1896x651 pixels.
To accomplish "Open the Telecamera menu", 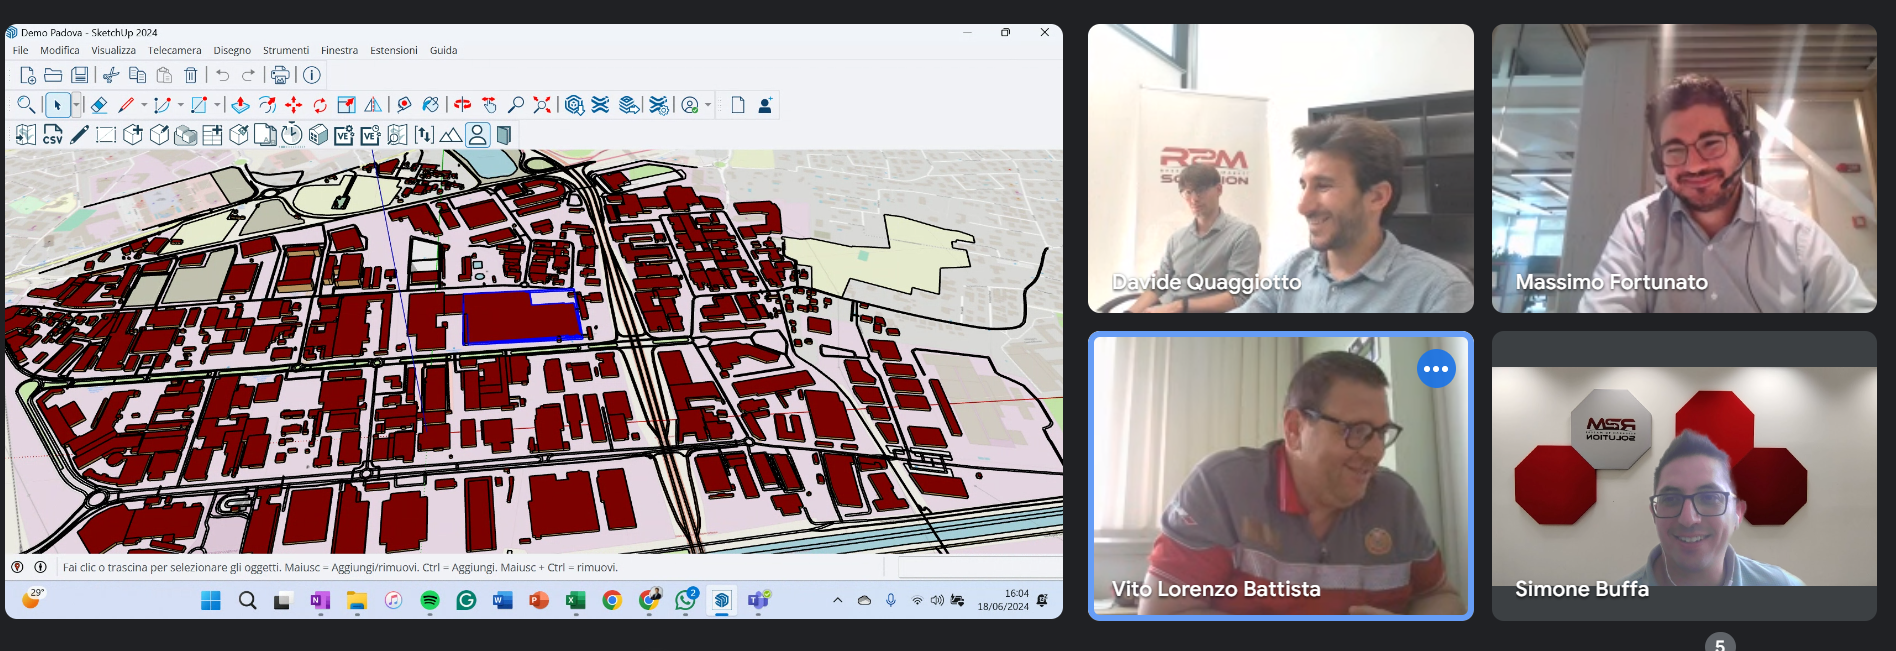I will point(174,50).
